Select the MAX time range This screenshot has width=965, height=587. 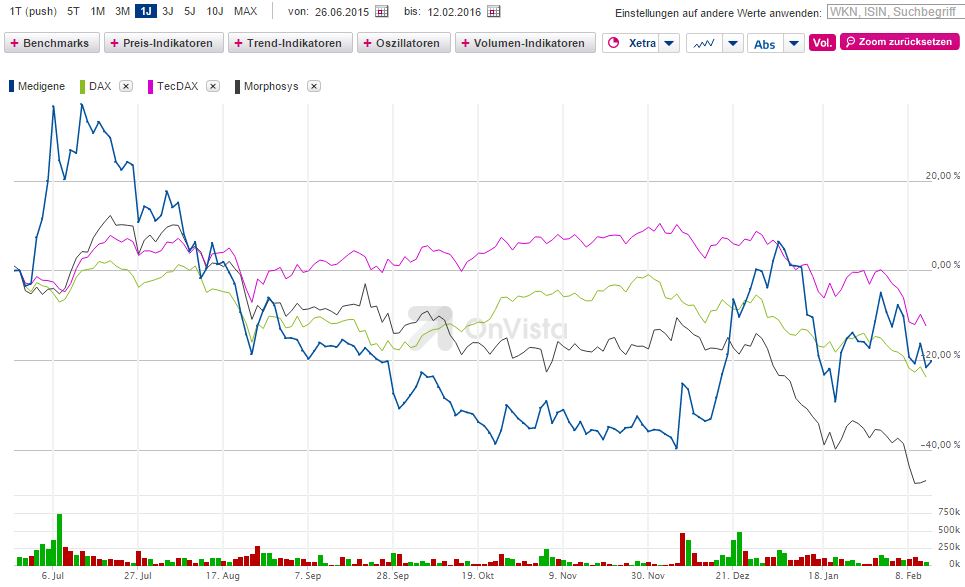[x=246, y=11]
